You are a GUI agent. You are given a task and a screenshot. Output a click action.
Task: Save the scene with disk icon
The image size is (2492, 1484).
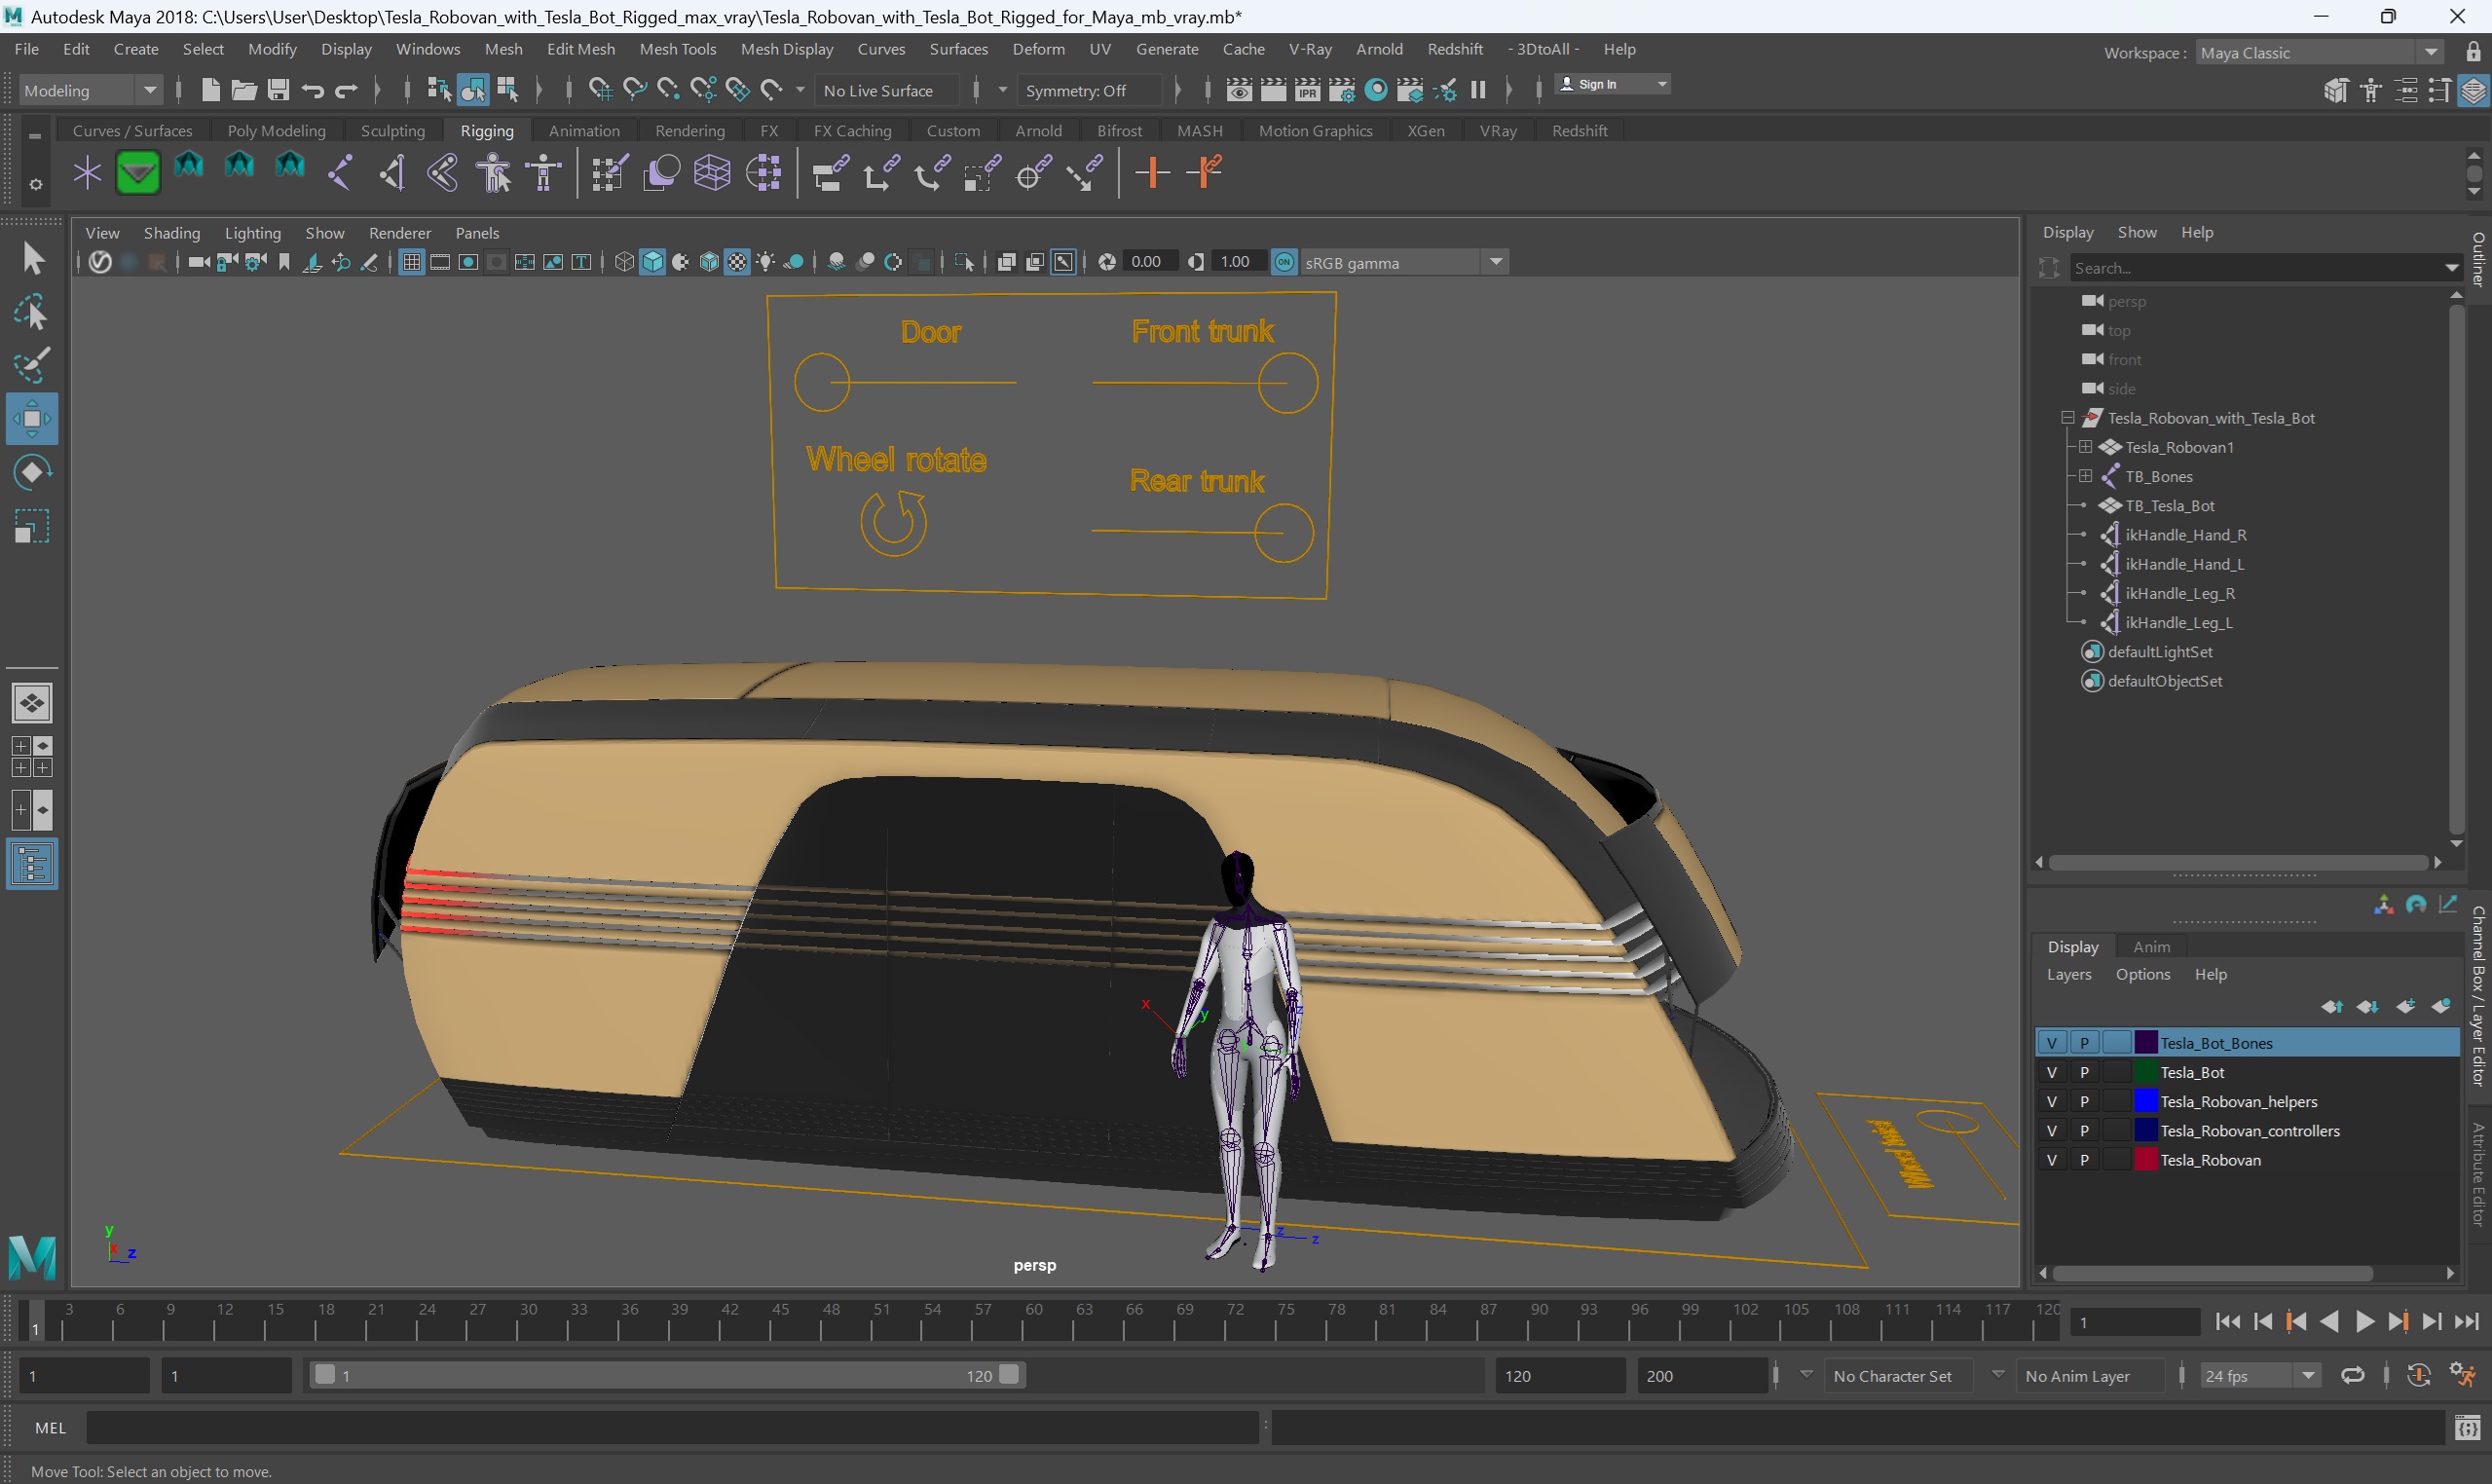coord(278,90)
